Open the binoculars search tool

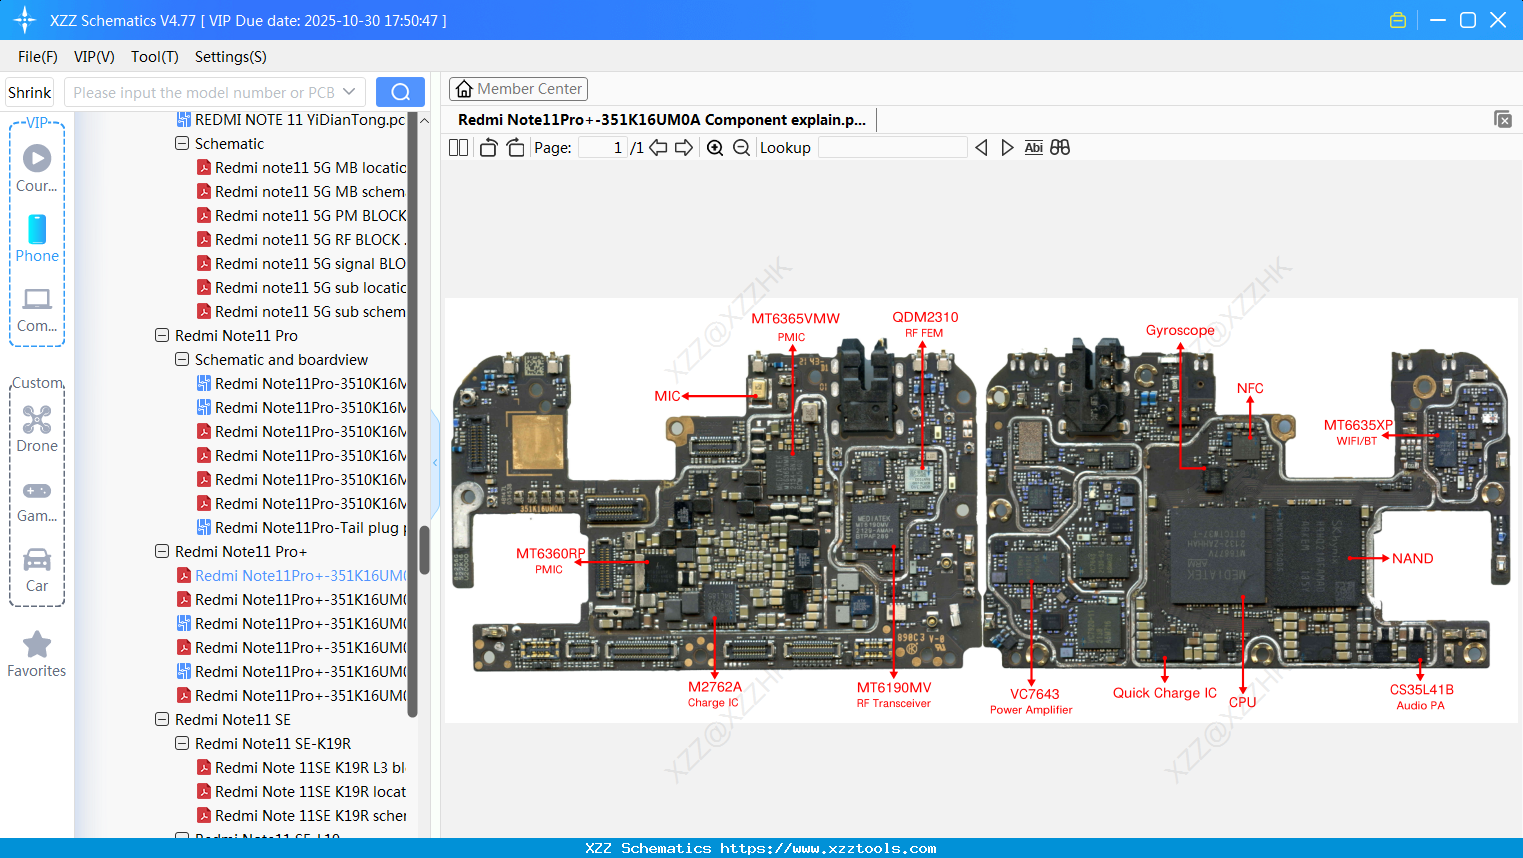click(1060, 147)
